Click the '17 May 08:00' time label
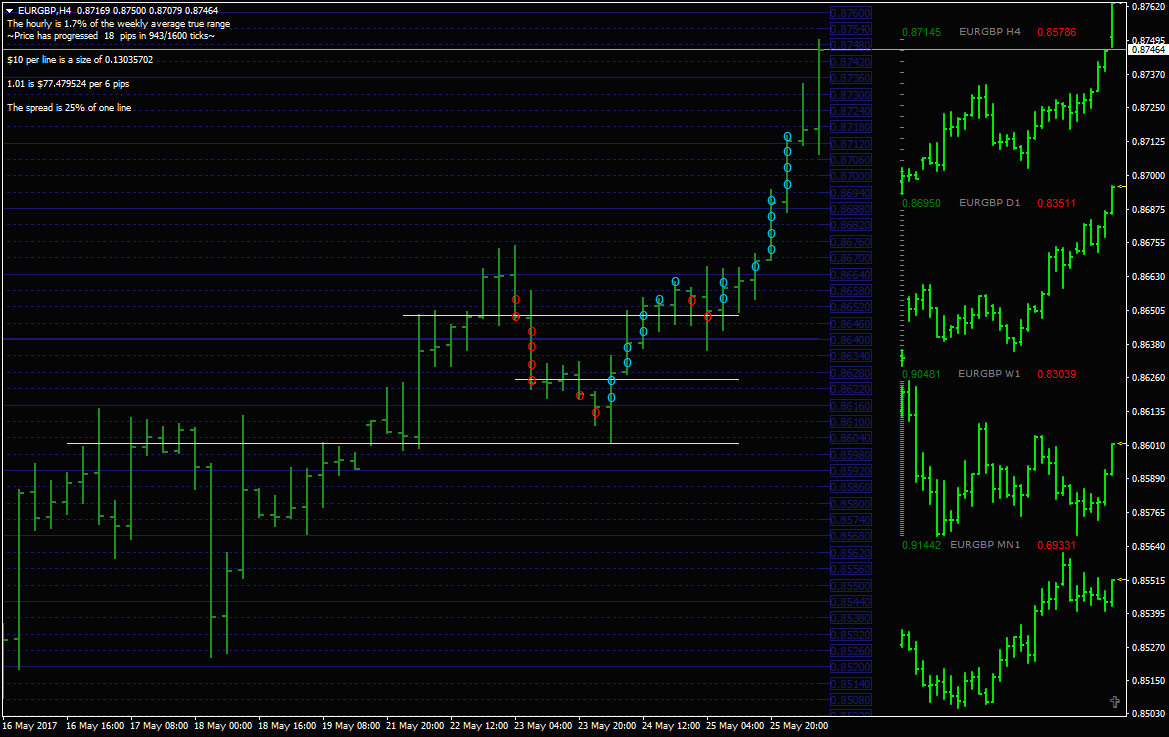 tap(159, 725)
